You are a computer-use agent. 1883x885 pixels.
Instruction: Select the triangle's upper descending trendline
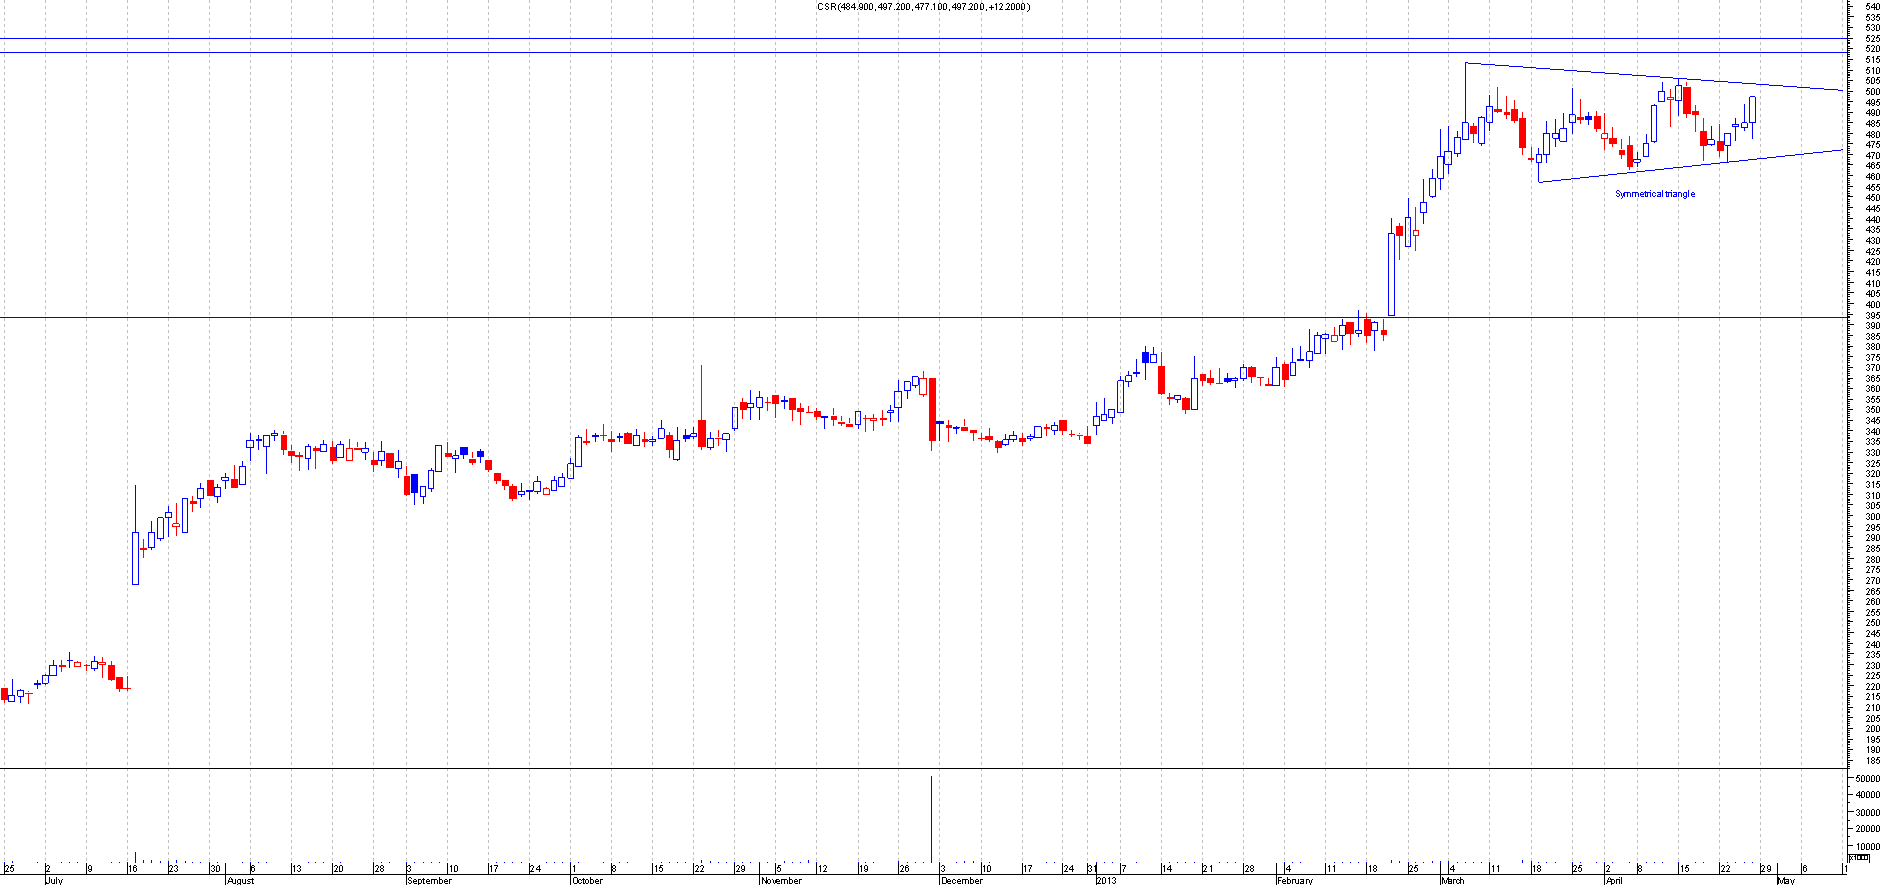[x=1650, y=77]
